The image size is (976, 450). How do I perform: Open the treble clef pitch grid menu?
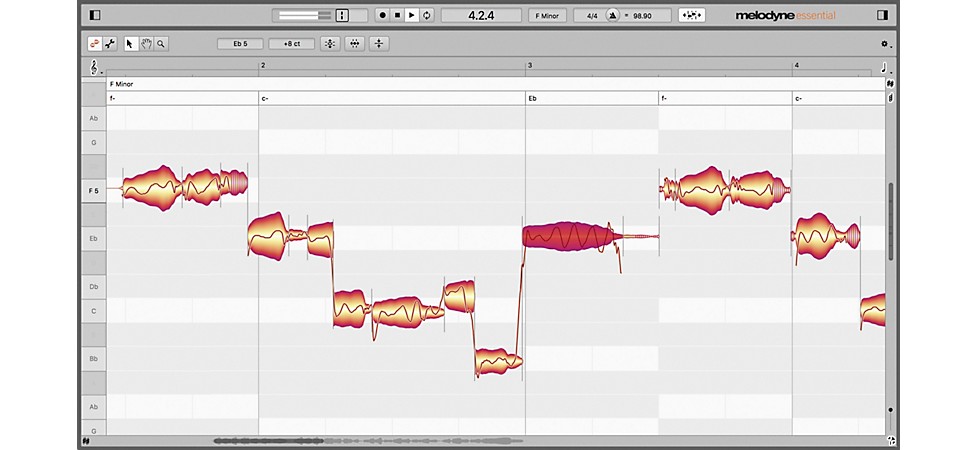tap(95, 67)
